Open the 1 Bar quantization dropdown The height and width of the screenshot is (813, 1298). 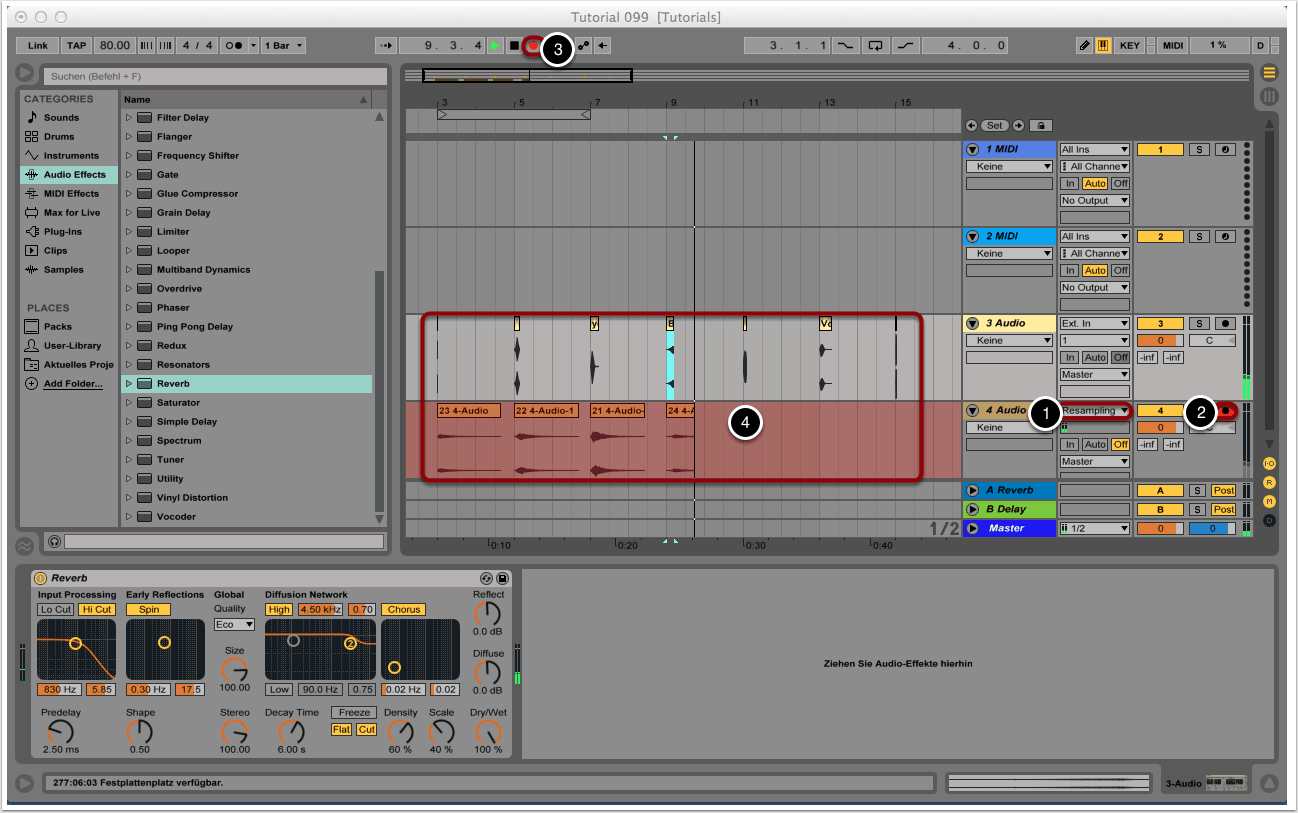(285, 46)
